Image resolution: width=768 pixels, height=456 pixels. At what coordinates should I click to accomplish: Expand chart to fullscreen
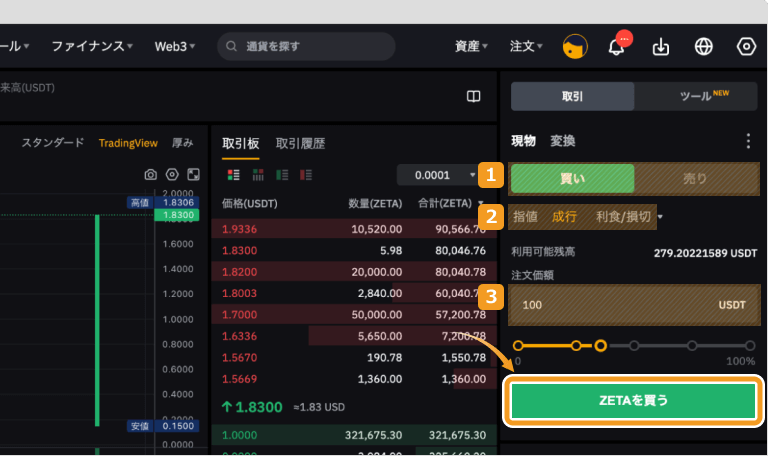click(x=193, y=174)
